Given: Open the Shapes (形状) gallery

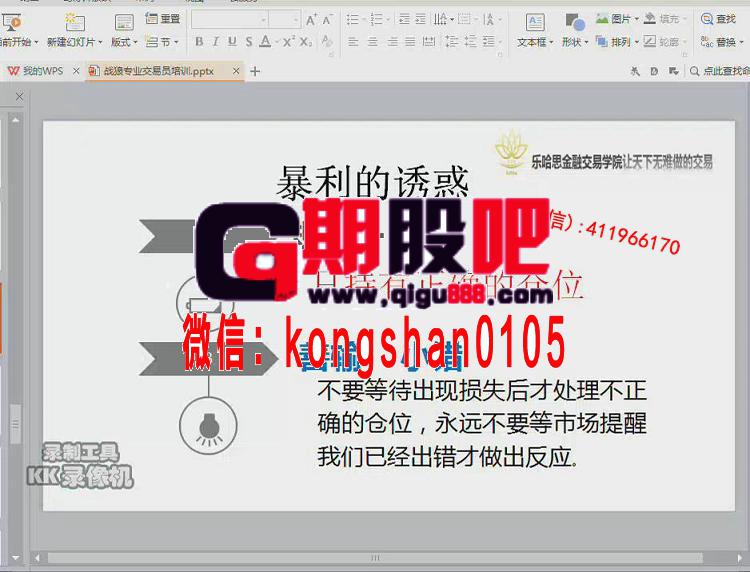Looking at the screenshot, I should (x=575, y=30).
